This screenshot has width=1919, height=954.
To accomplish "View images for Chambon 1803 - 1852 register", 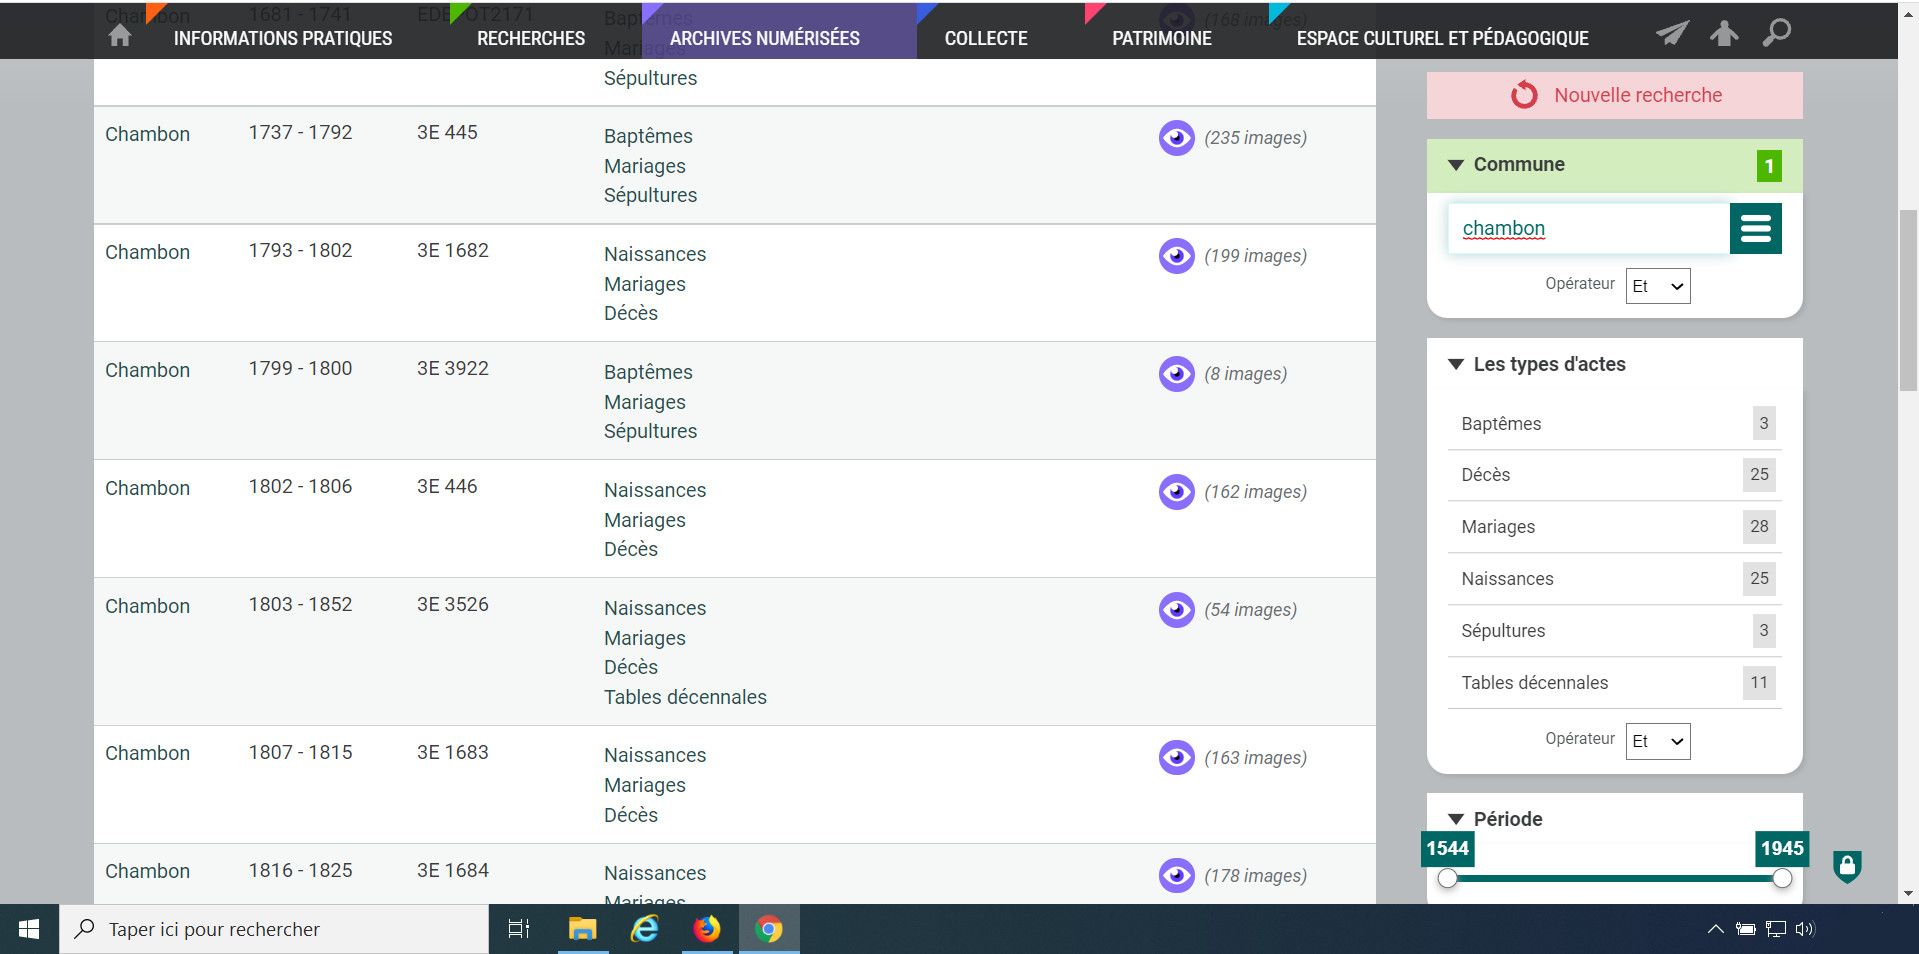I will [x=1176, y=610].
